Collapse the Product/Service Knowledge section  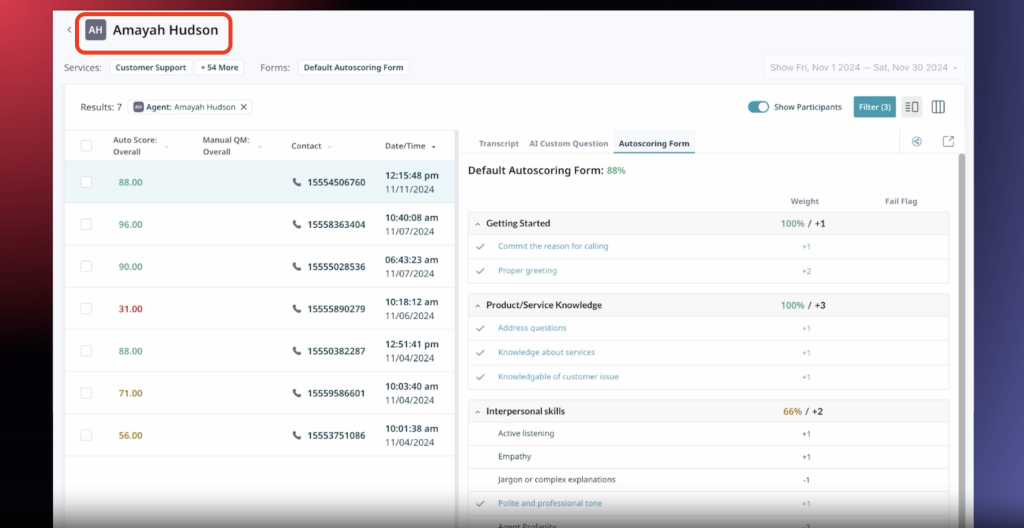click(477, 306)
